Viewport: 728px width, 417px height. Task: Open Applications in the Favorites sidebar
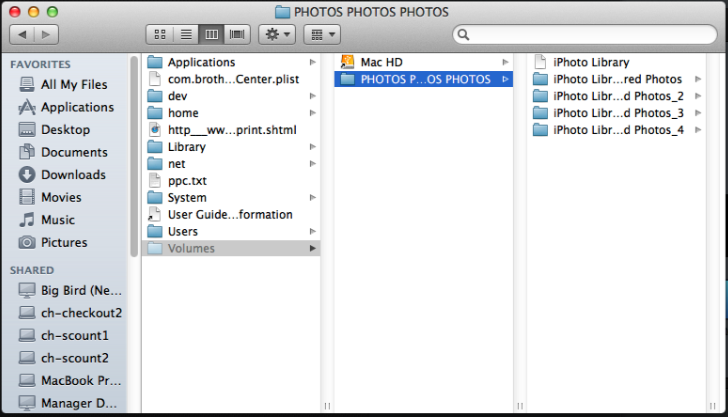coord(66,107)
